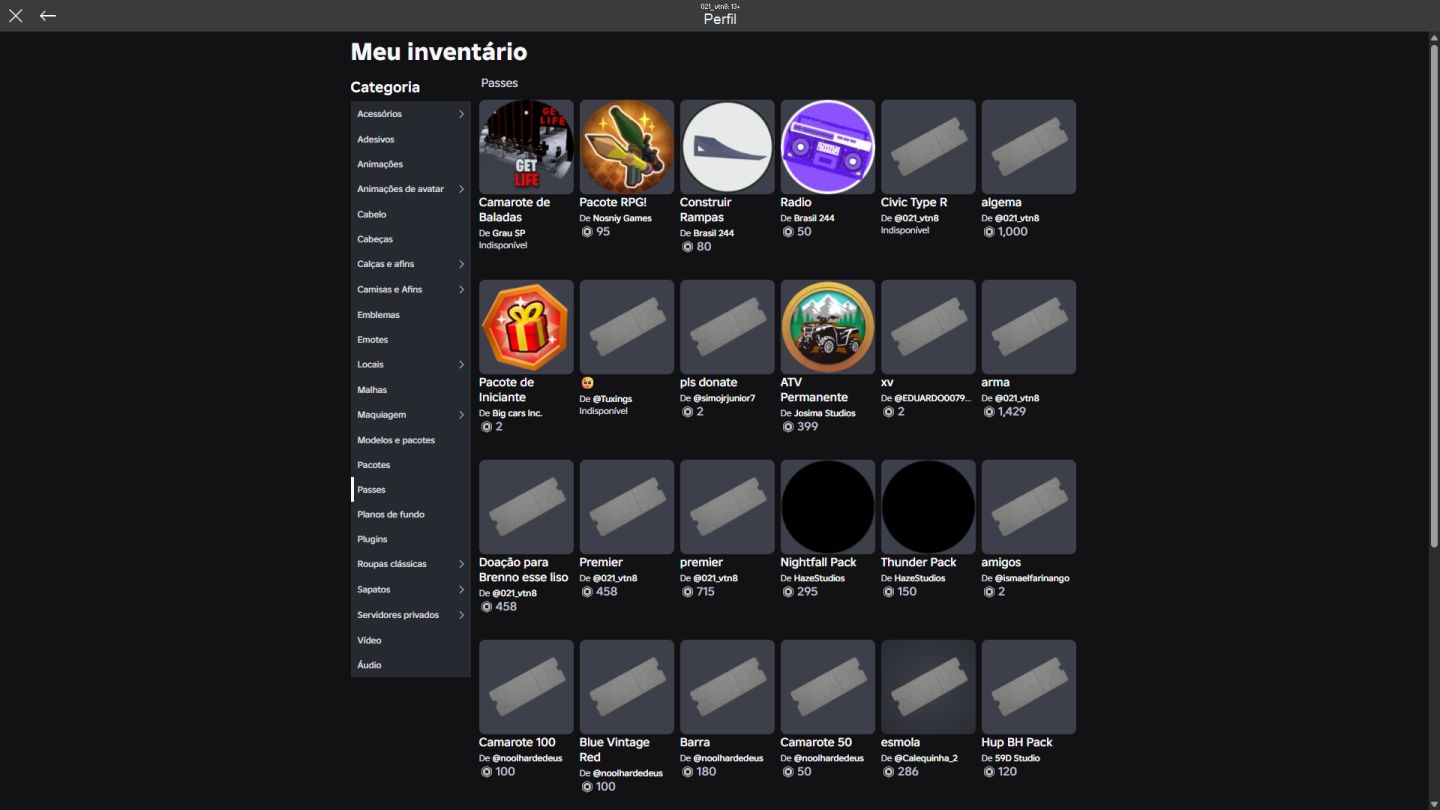Viewport: 1440px width, 810px height.
Task: Open the 59D Studio creator link
Action: click(x=1019, y=758)
